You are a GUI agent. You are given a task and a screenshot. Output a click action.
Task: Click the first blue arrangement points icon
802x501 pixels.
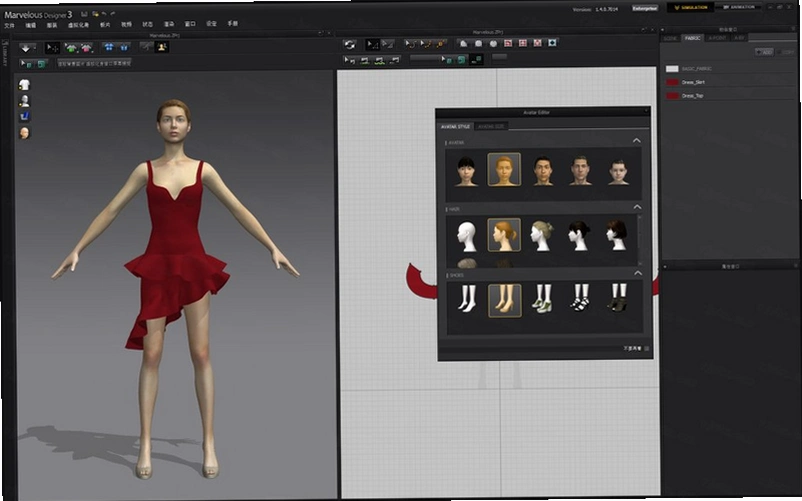coord(108,47)
